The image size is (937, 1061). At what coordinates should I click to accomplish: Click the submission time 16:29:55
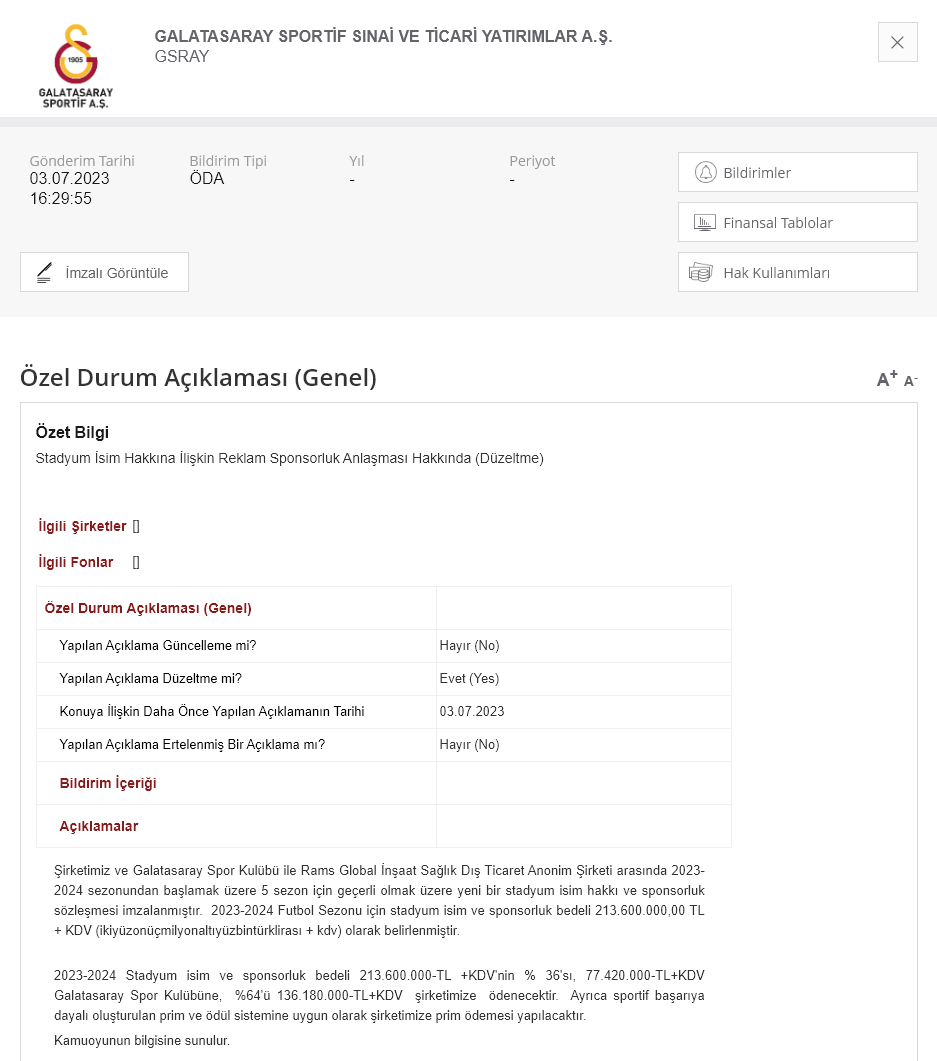pyautogui.click(x=60, y=198)
